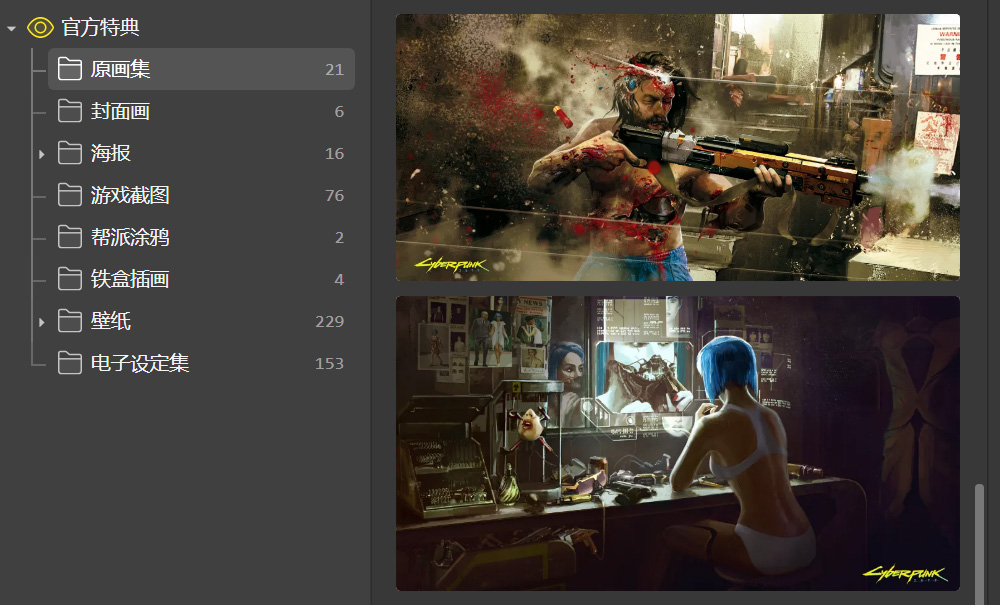Click the count 153 on the 电子设定集 row
1000x605 pixels.
click(330, 363)
